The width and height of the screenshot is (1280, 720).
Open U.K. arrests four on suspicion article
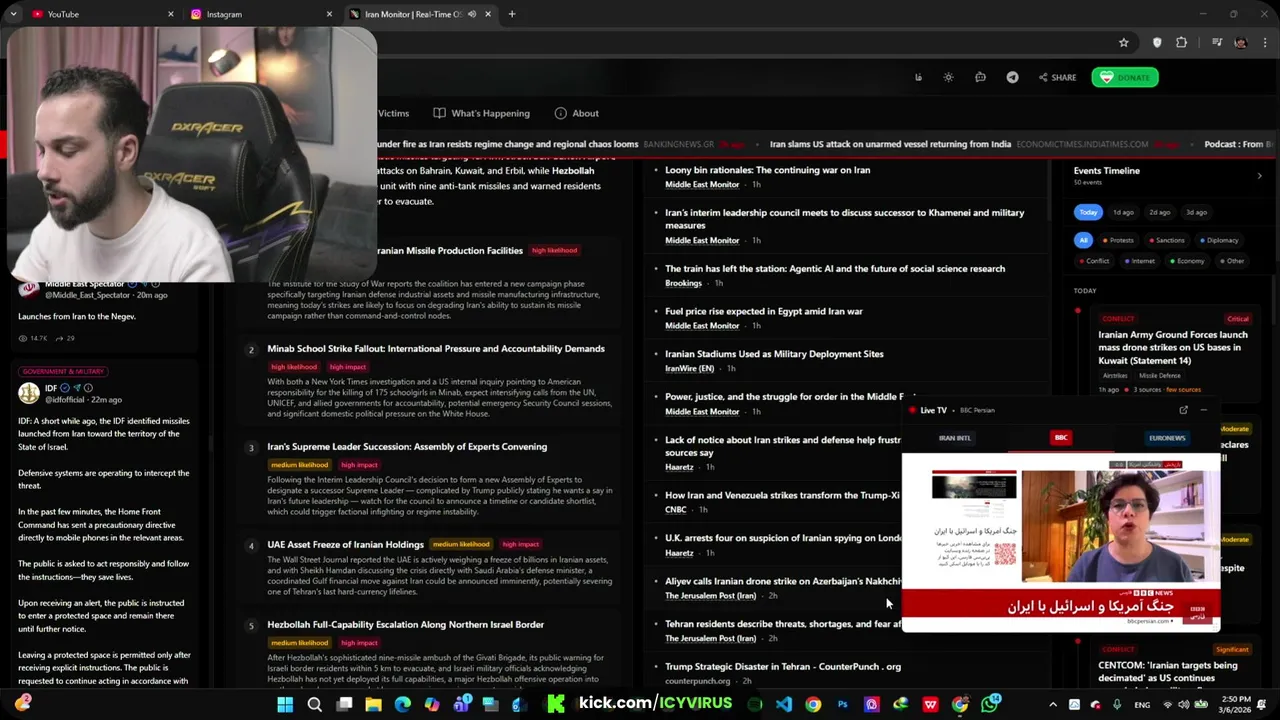(x=783, y=538)
